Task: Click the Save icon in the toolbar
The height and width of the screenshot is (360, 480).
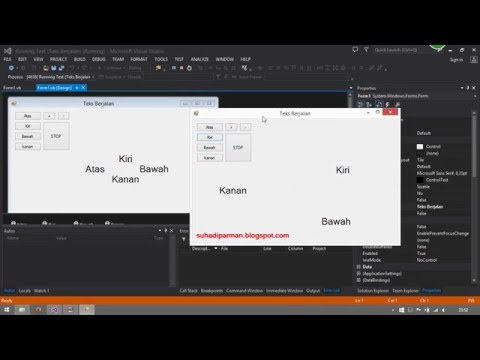Action: point(53,68)
